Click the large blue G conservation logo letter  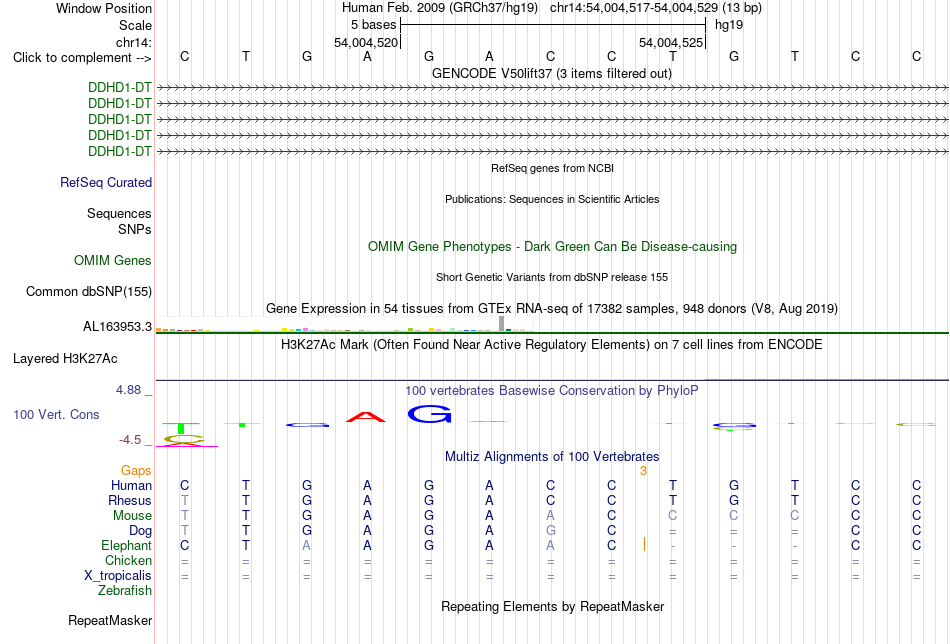(430, 414)
